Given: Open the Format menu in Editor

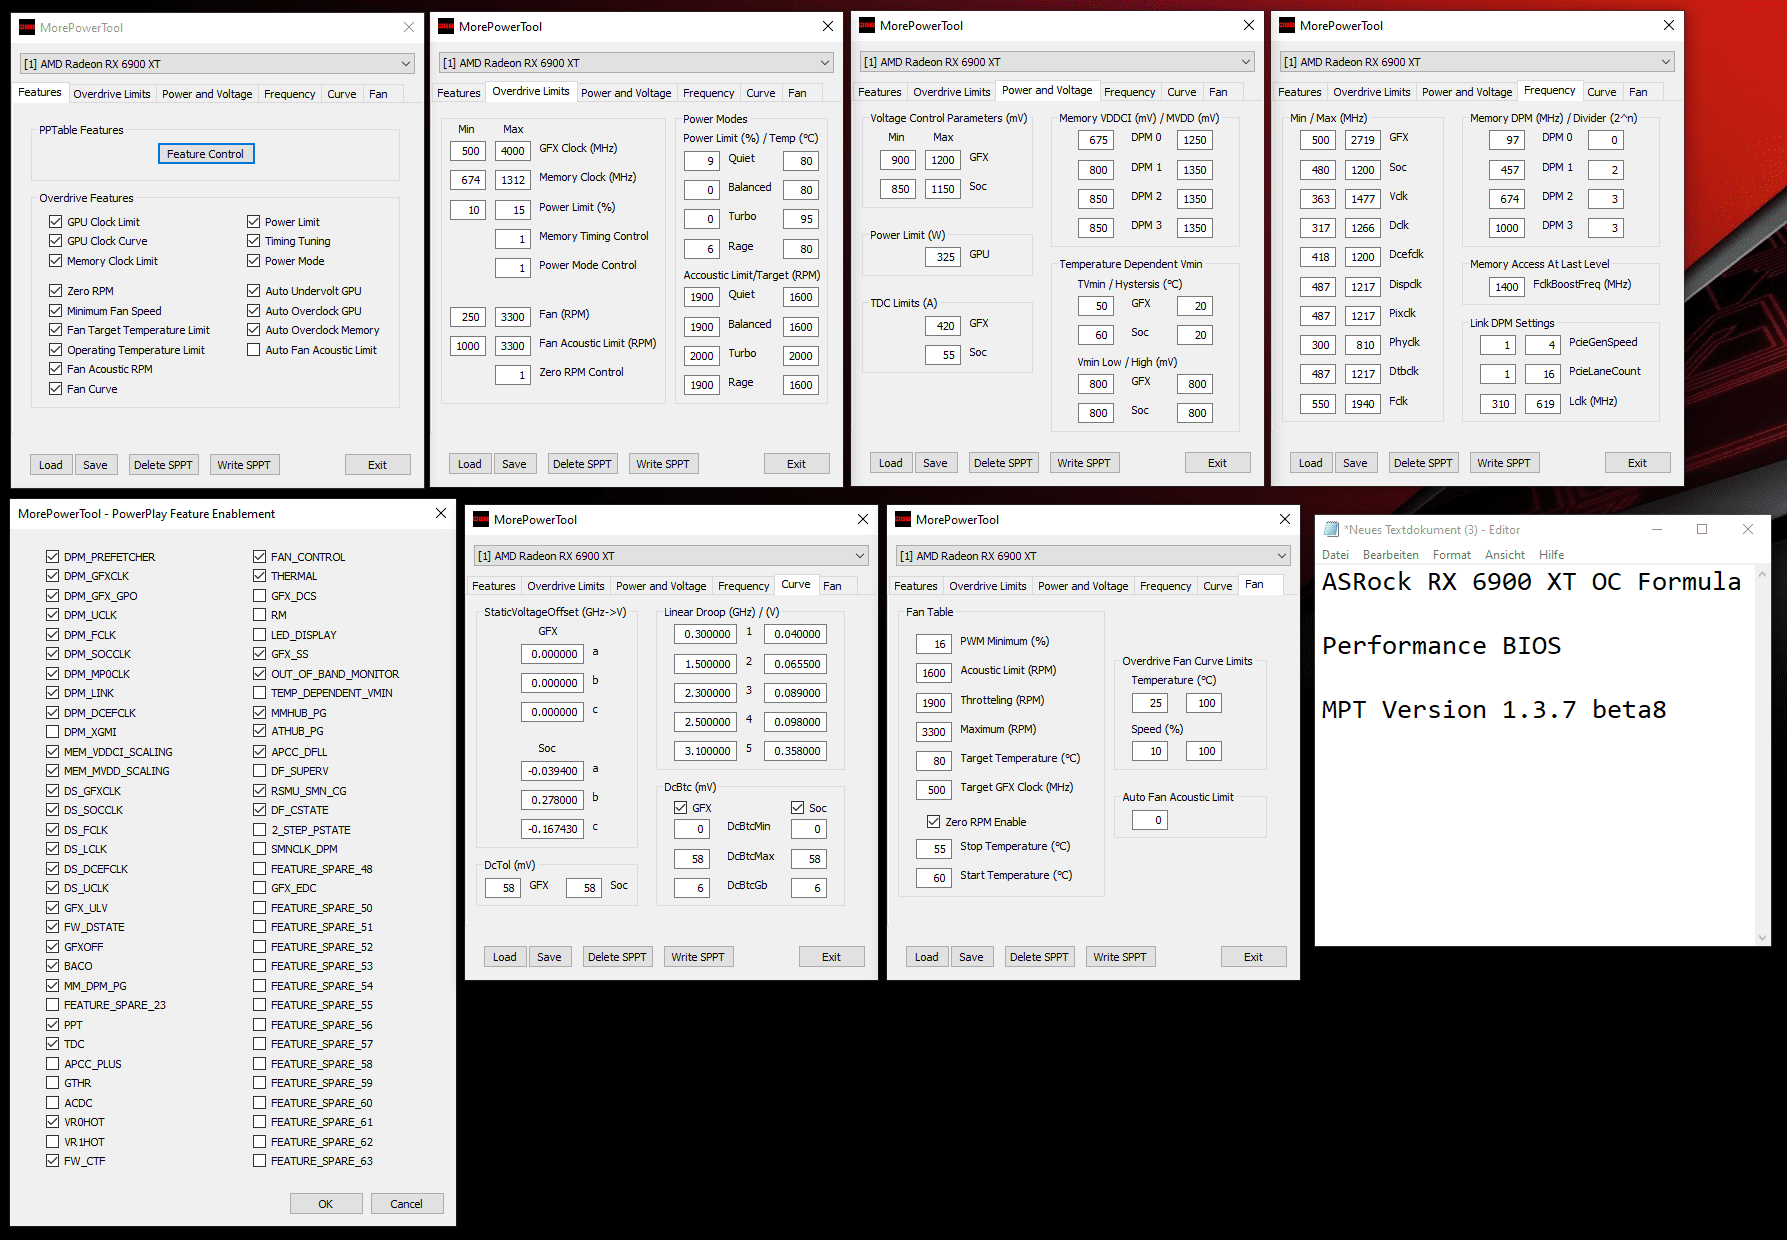Looking at the screenshot, I should pyautogui.click(x=1452, y=555).
